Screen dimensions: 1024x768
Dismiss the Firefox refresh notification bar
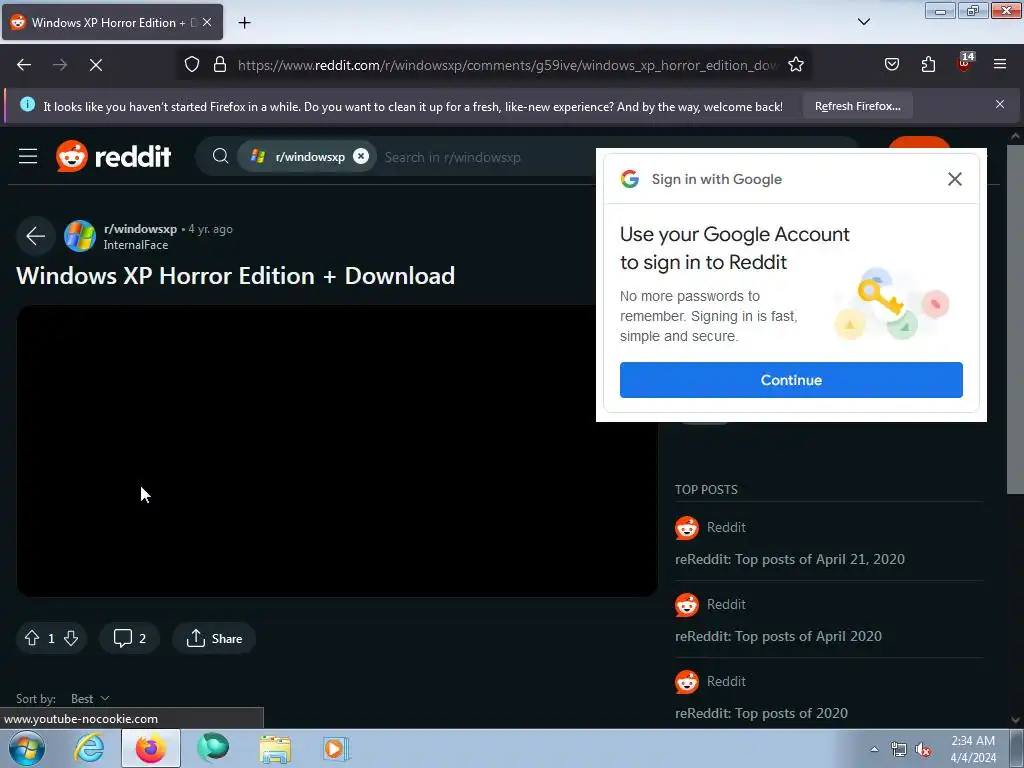1000,104
